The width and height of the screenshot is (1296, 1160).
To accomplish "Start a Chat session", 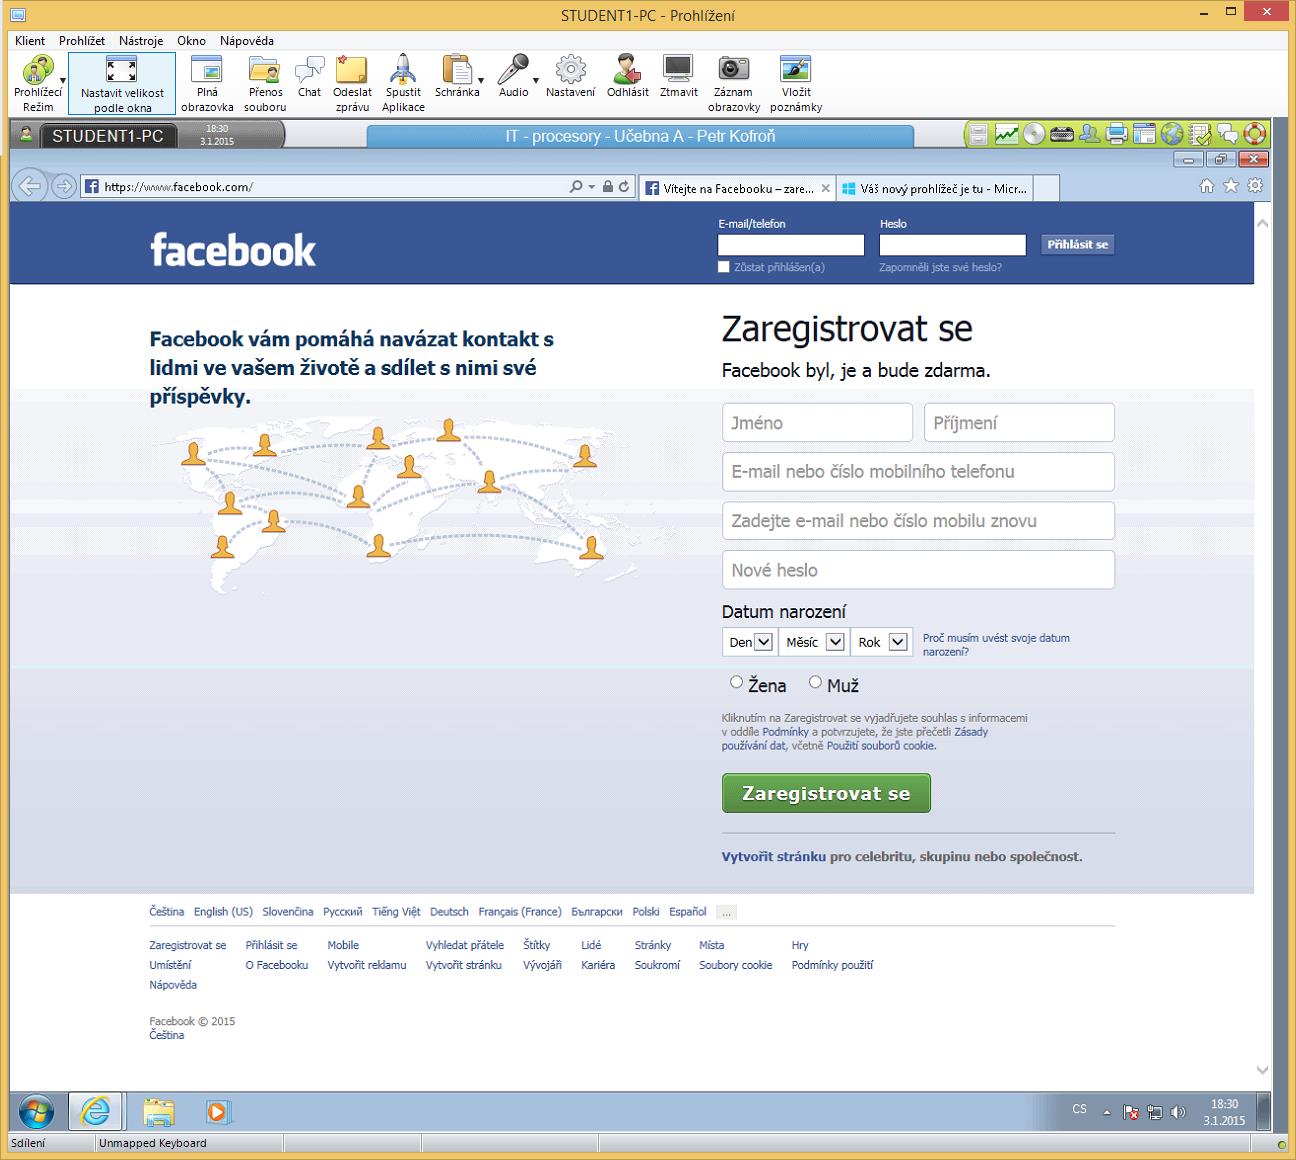I will point(310,77).
